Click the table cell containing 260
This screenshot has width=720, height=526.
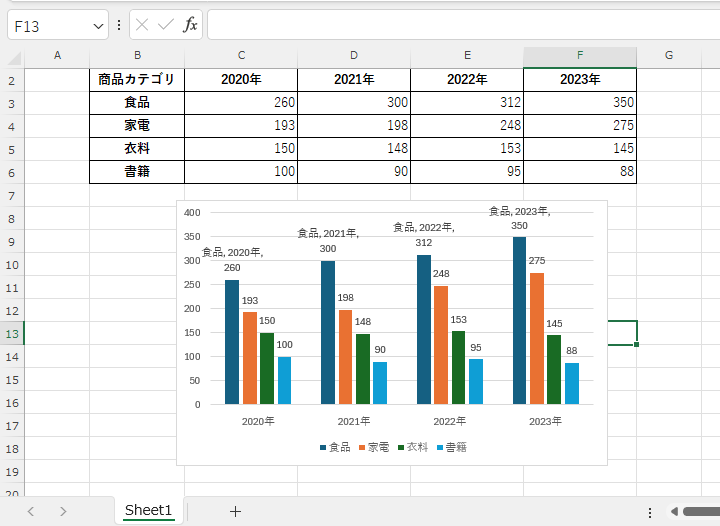(241, 103)
